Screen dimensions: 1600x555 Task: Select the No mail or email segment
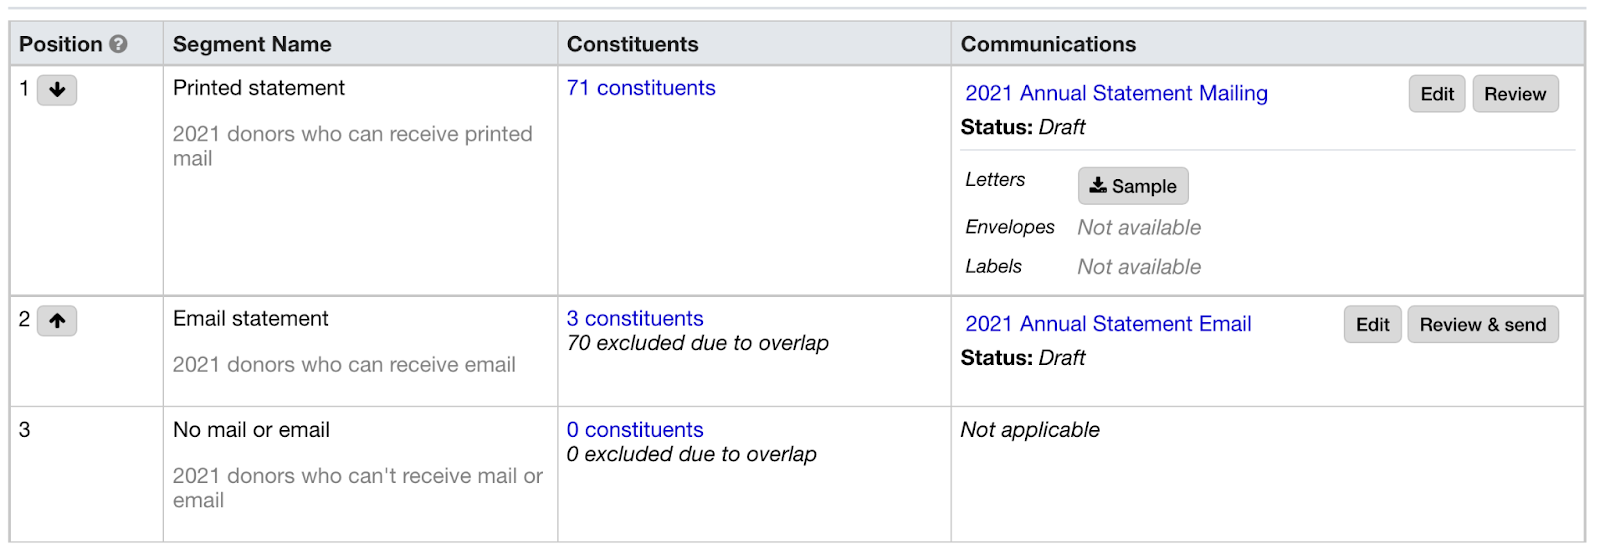tap(251, 430)
